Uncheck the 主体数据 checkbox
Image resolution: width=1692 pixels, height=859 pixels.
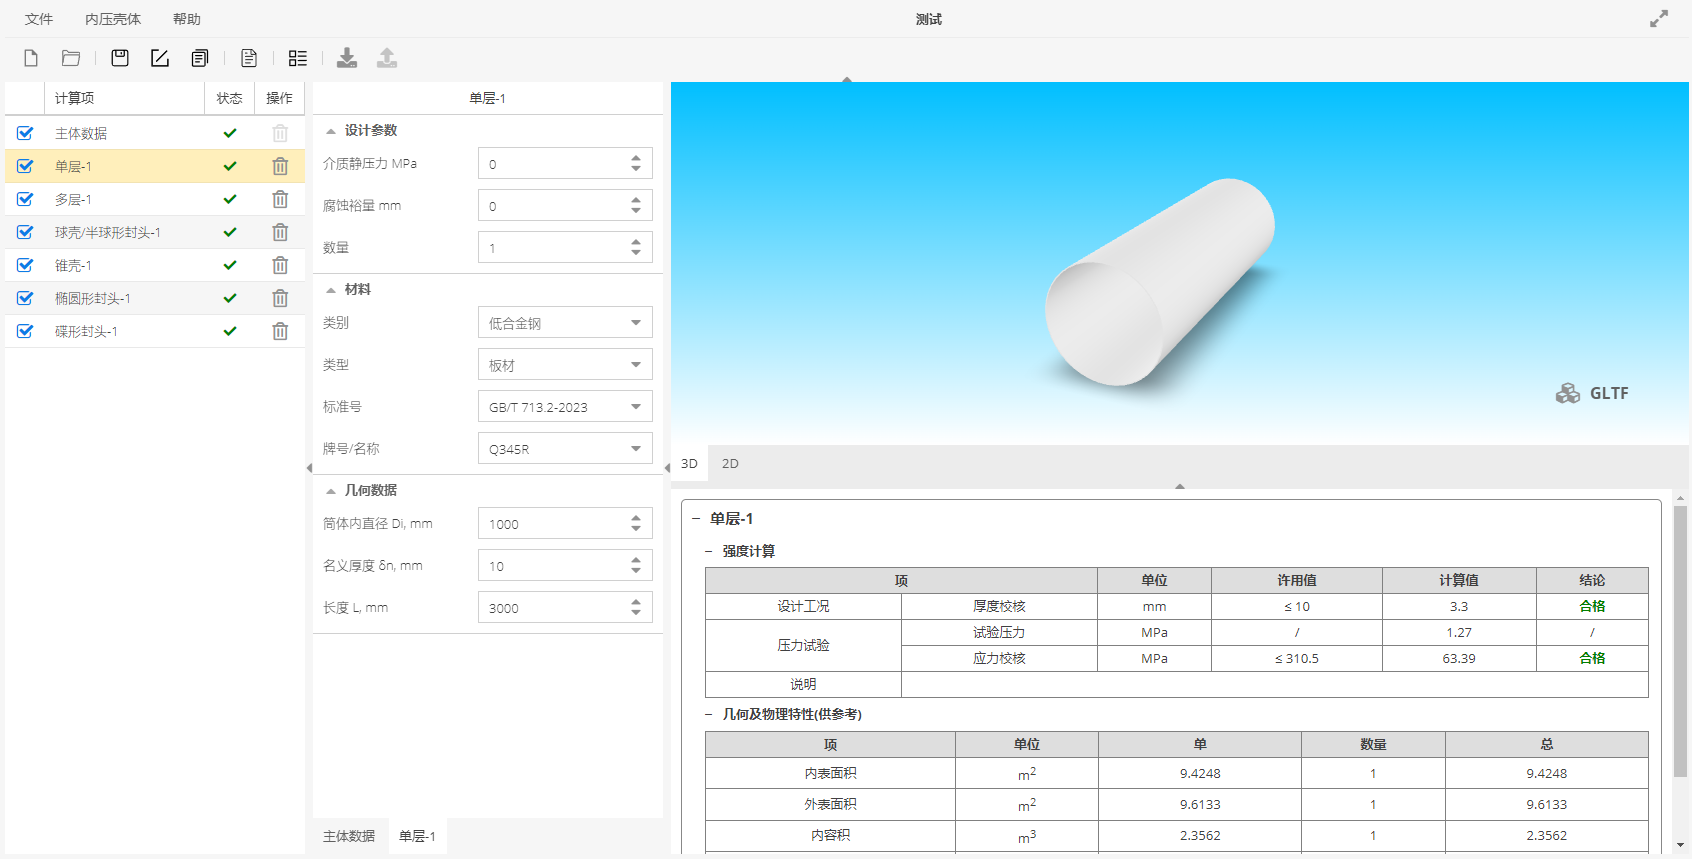click(25, 133)
